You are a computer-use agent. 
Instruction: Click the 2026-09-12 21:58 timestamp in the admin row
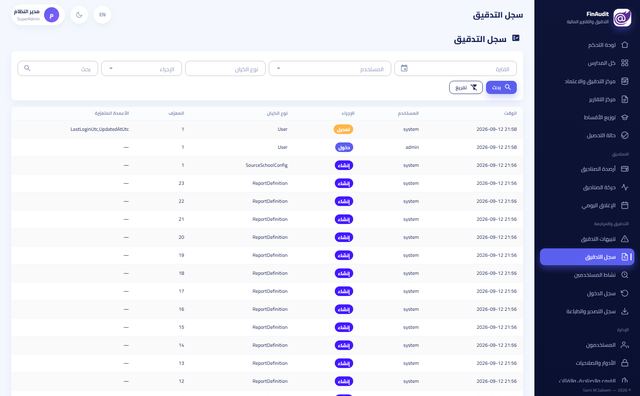point(497,147)
